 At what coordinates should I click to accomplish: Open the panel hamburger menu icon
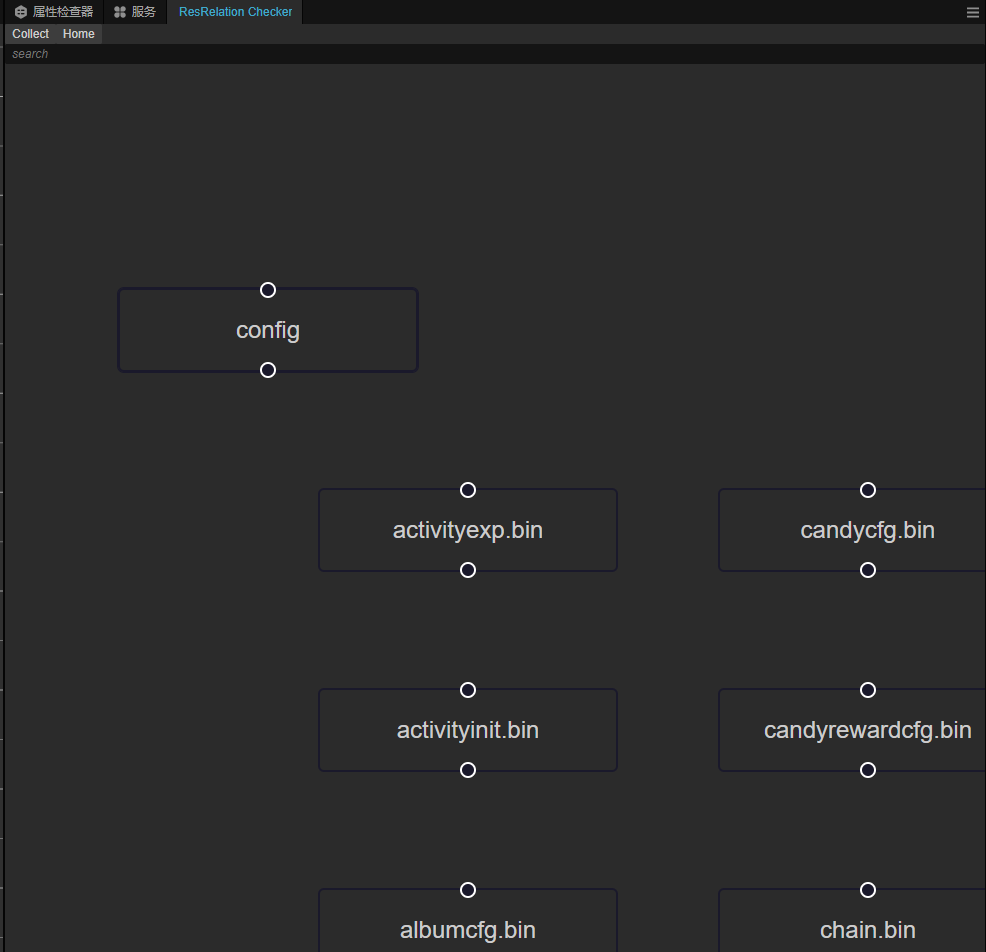pos(973,13)
